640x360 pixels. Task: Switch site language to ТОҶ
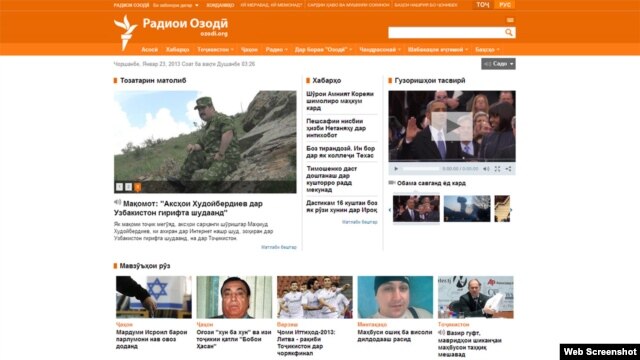pyautogui.click(x=483, y=5)
